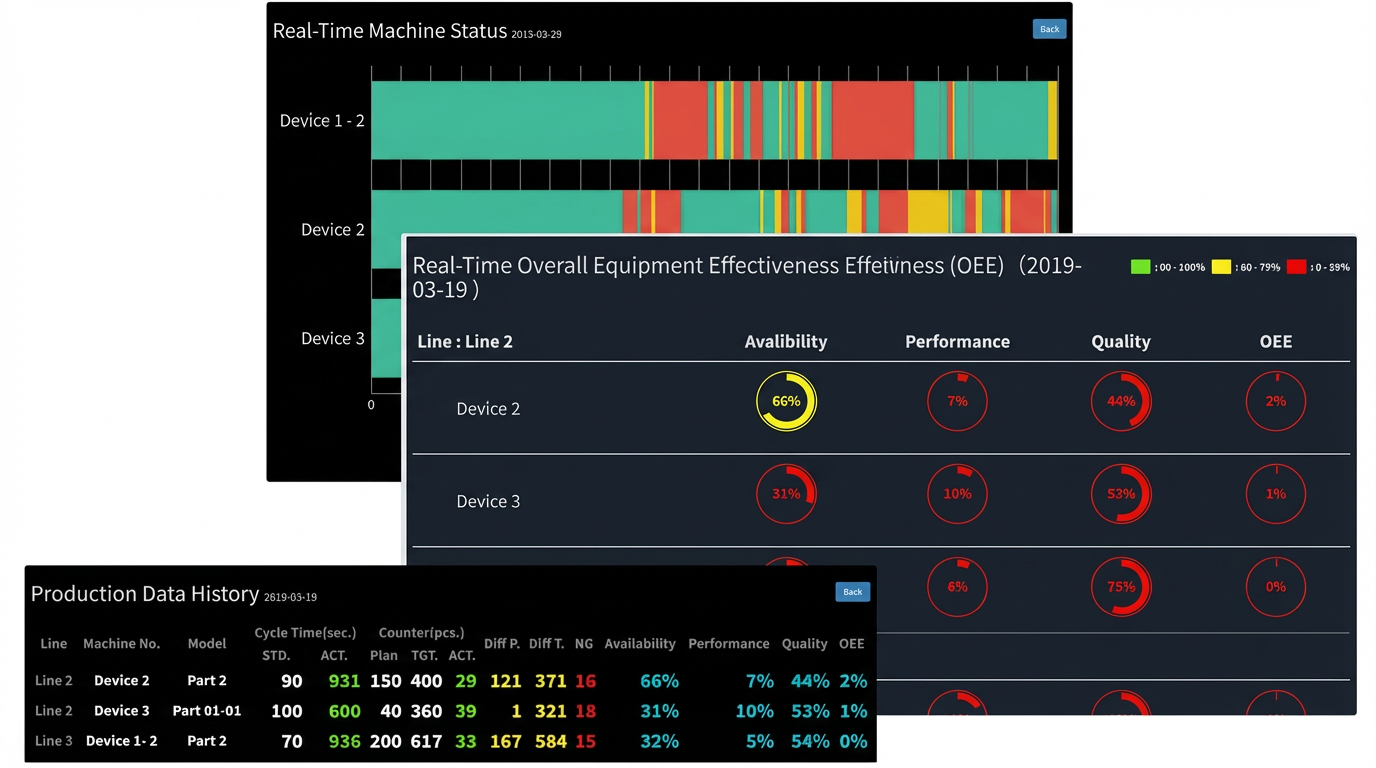Select the Part 01-01 model cell
This screenshot has height=768, width=1376.
click(x=207, y=711)
